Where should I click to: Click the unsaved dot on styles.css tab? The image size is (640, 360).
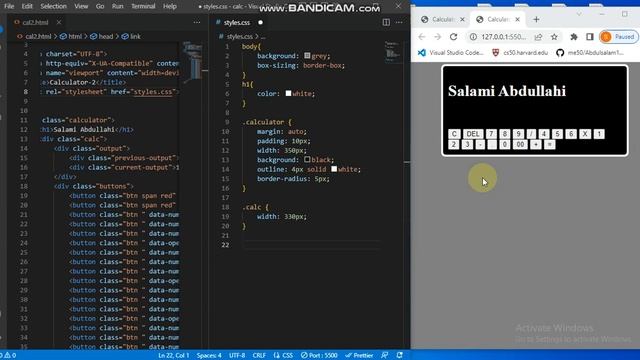[x=260, y=22]
